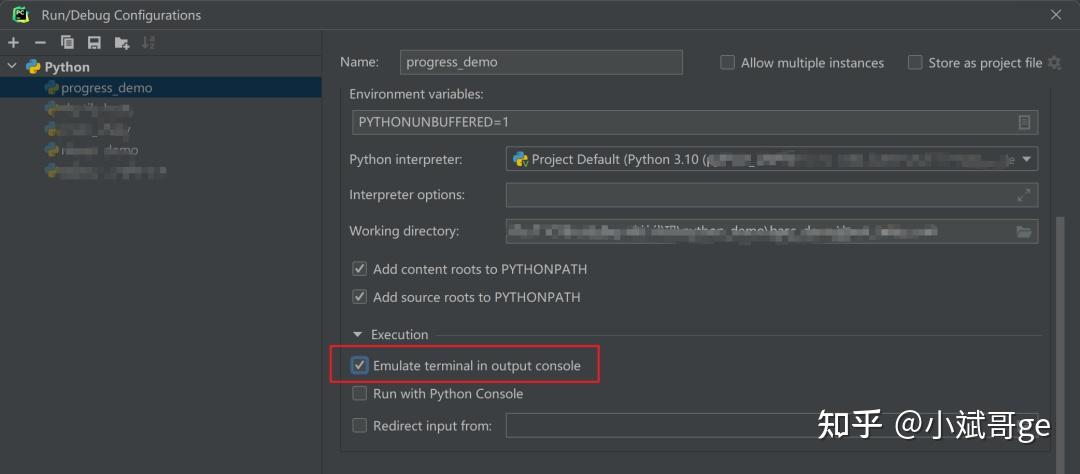The width and height of the screenshot is (1080, 474).
Task: Collapse the Python configurations tree node
Action: click(x=12, y=67)
